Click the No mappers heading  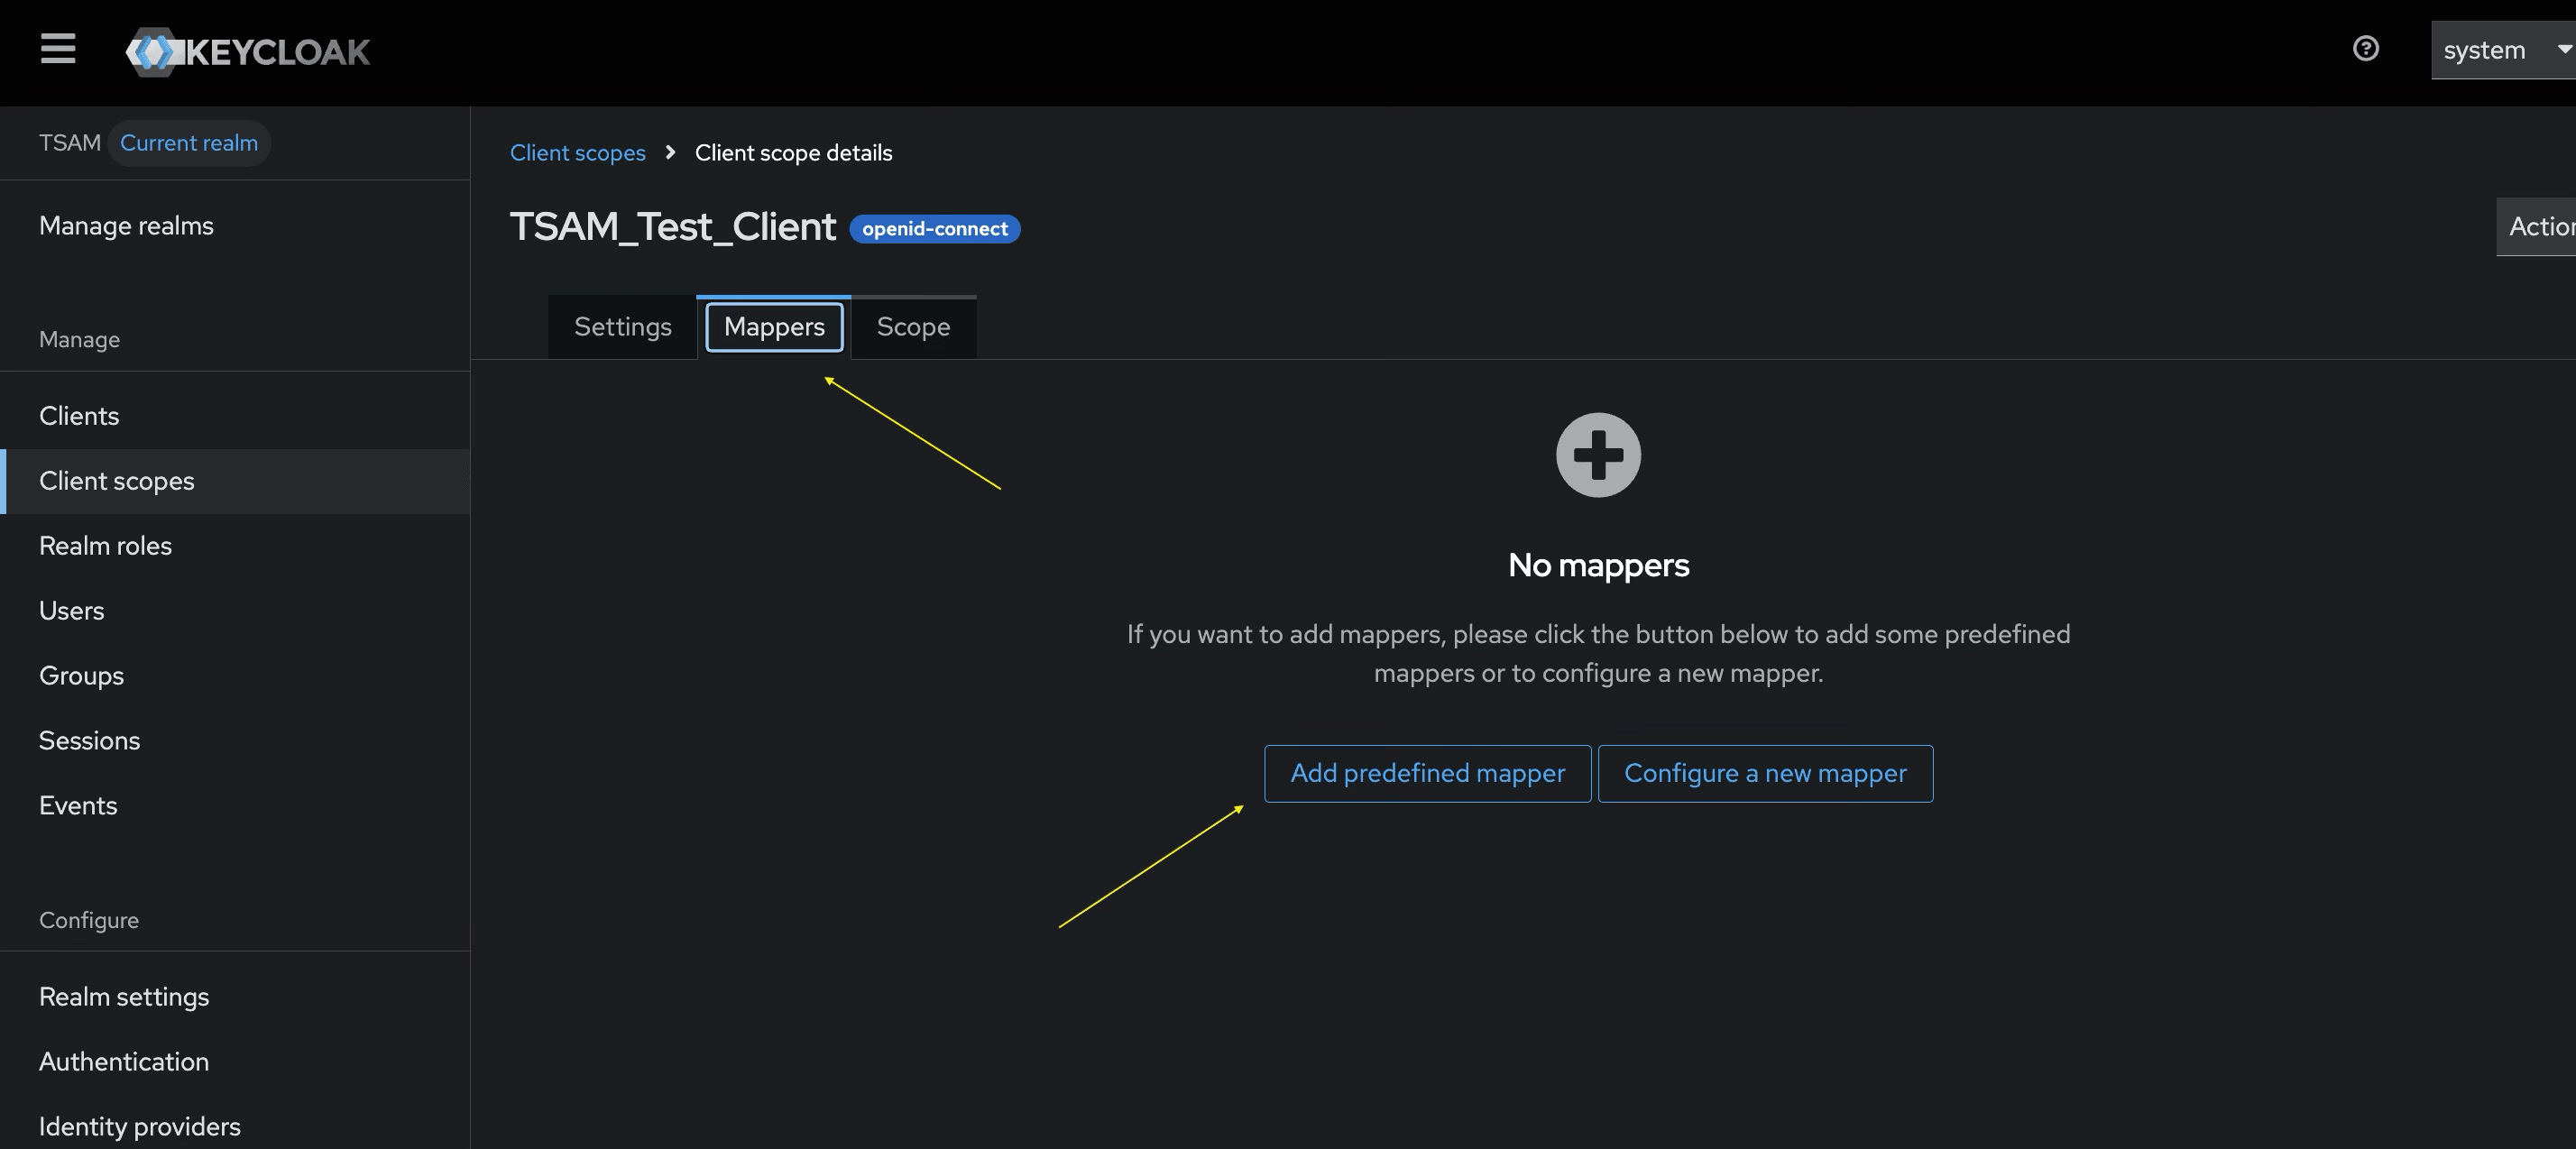click(1598, 565)
